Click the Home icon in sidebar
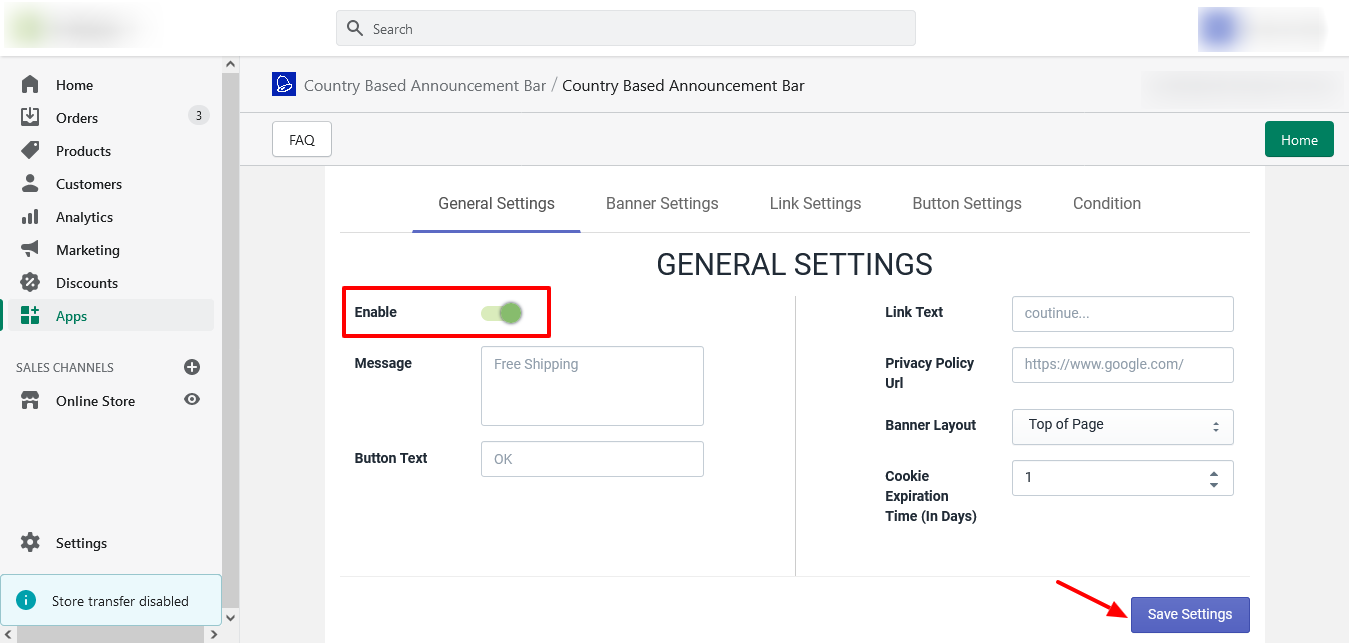Viewport: 1349px width, 643px height. coord(30,85)
